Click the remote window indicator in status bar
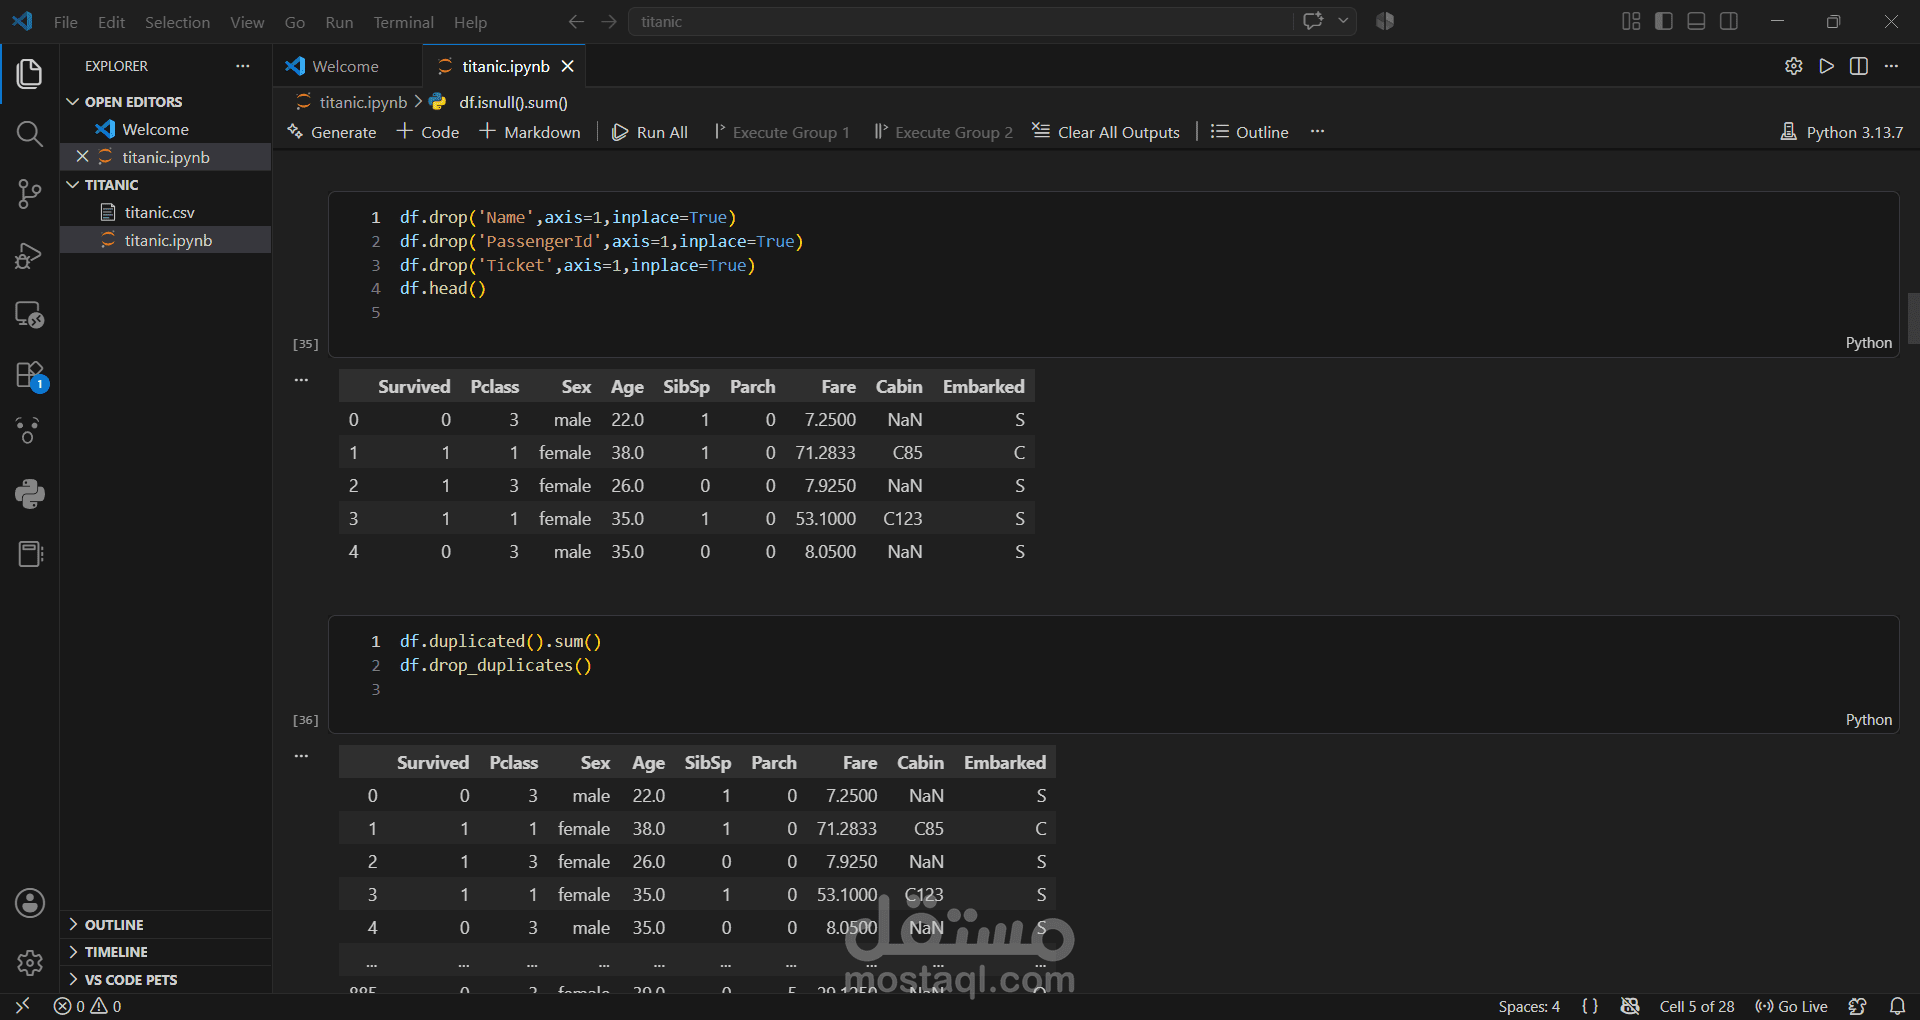Screen dimensions: 1920x1020 click(22, 1006)
